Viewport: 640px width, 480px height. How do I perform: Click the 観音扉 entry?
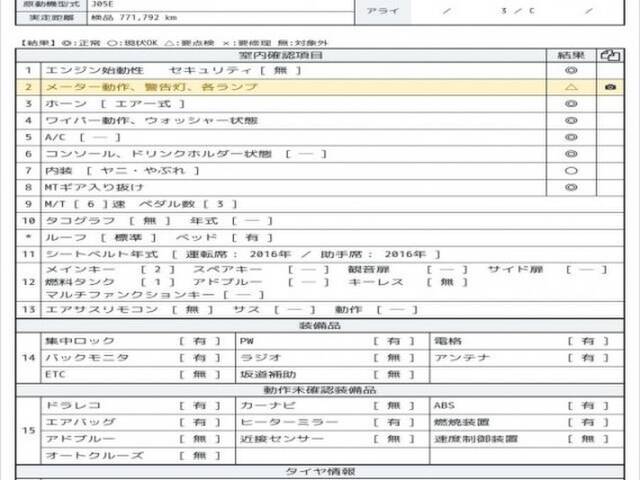tap(407, 269)
